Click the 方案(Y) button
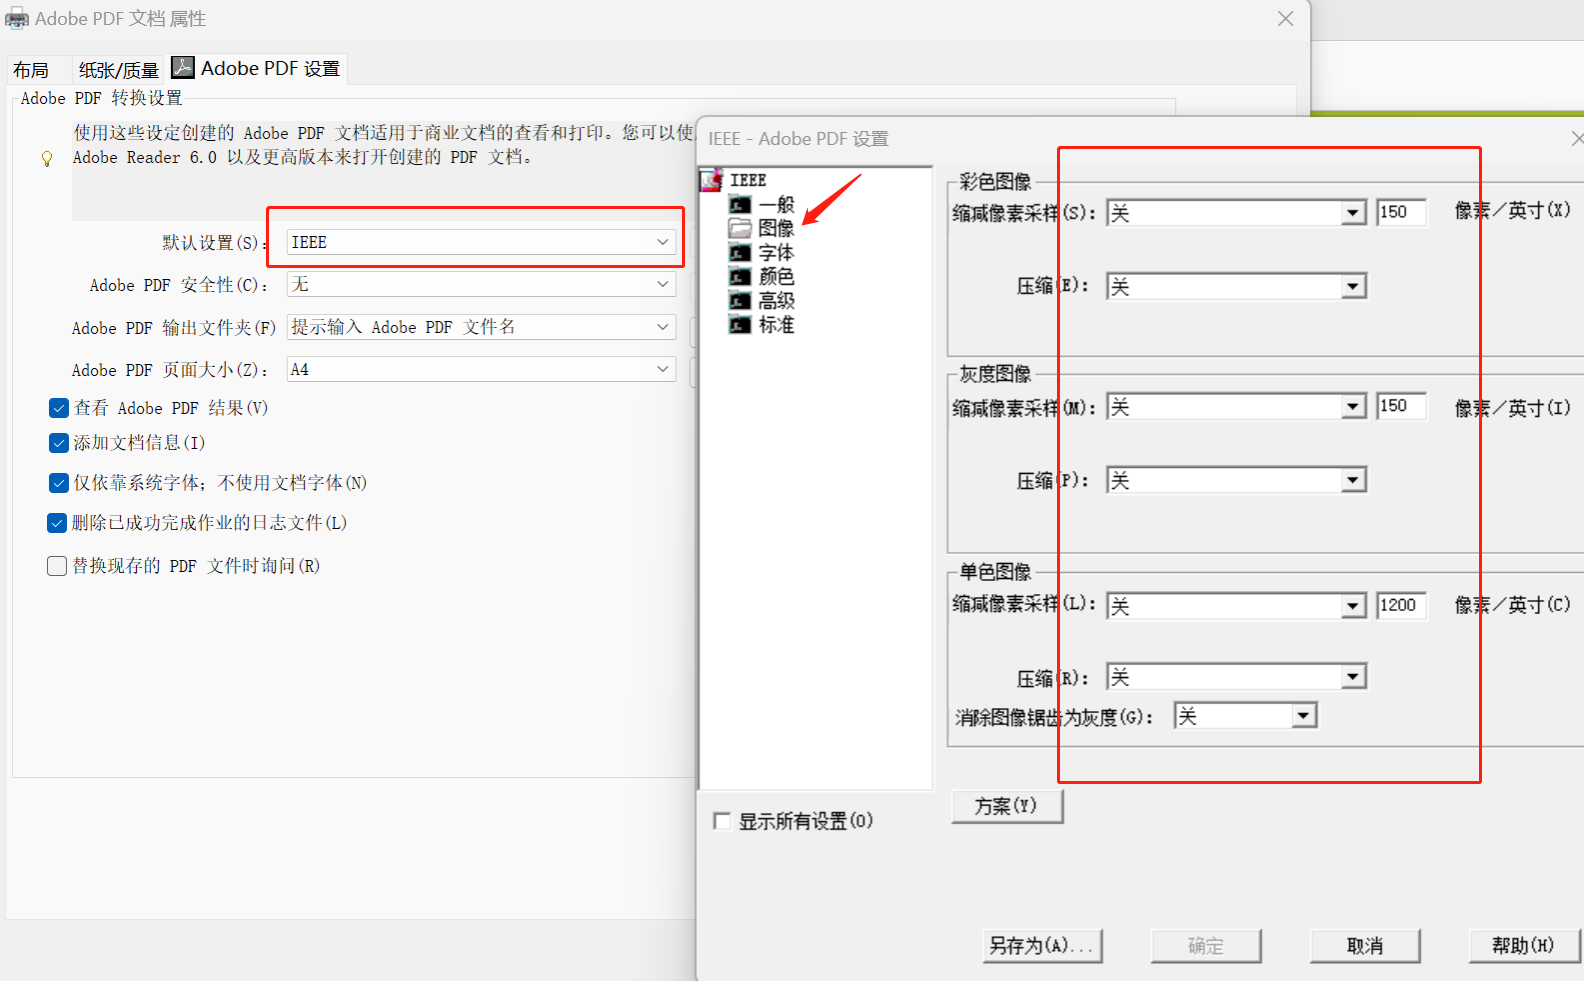Screen dimensions: 1584x981 pyautogui.click(x=1007, y=806)
